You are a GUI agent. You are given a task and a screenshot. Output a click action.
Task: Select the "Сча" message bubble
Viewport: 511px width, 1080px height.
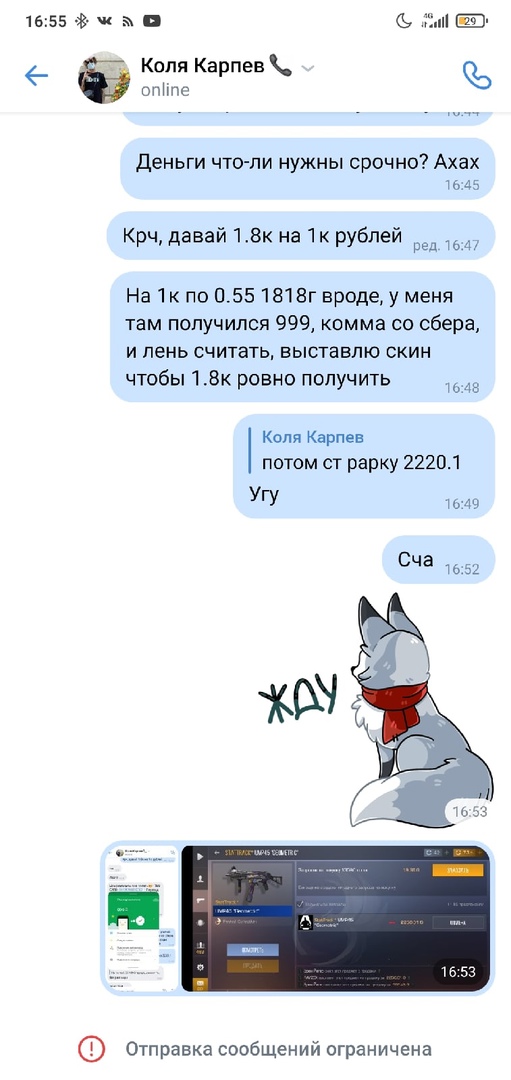[439, 559]
